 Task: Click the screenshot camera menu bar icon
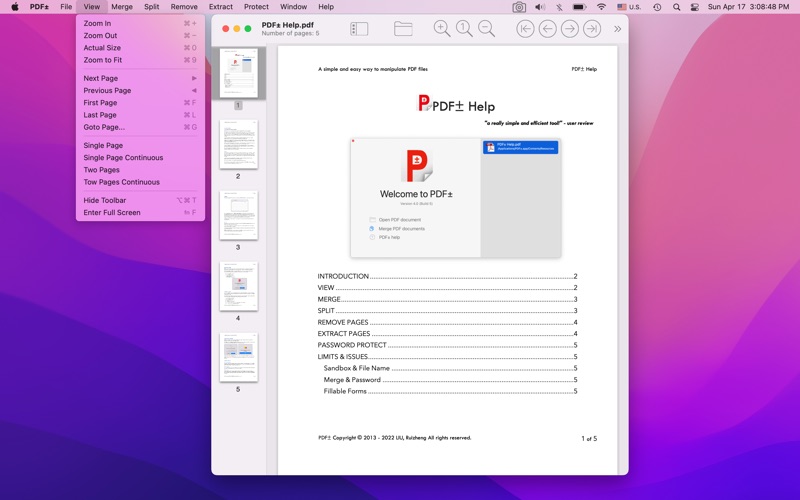coord(519,7)
